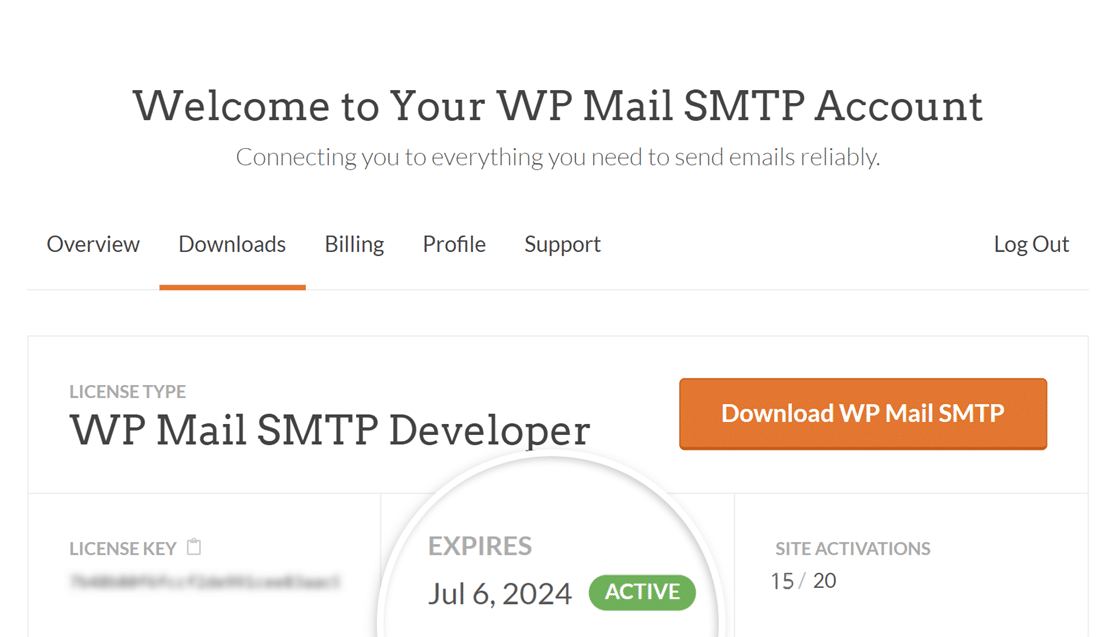Click the Connecting you to everything subtitle

coord(558,157)
